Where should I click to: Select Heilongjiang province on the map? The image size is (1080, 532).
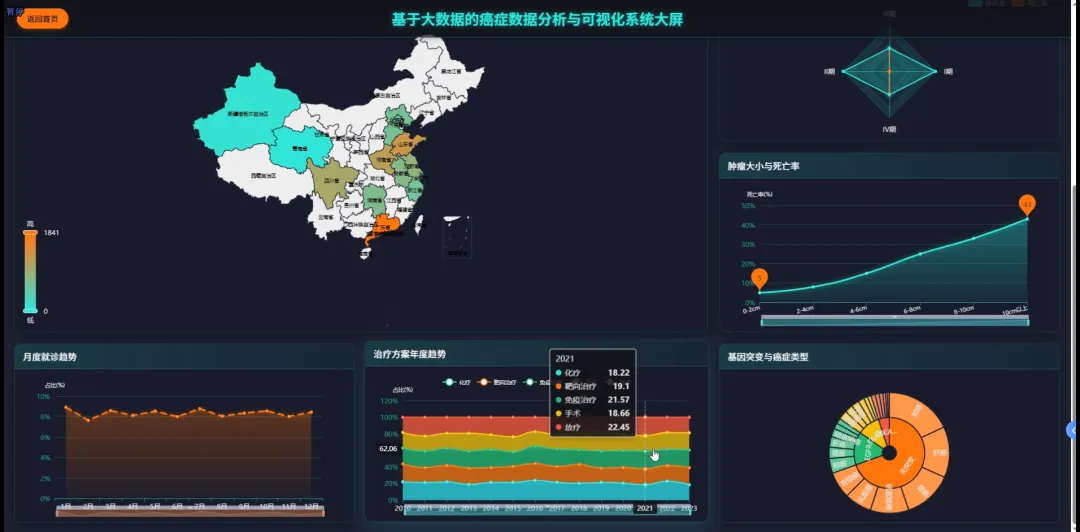pos(451,70)
